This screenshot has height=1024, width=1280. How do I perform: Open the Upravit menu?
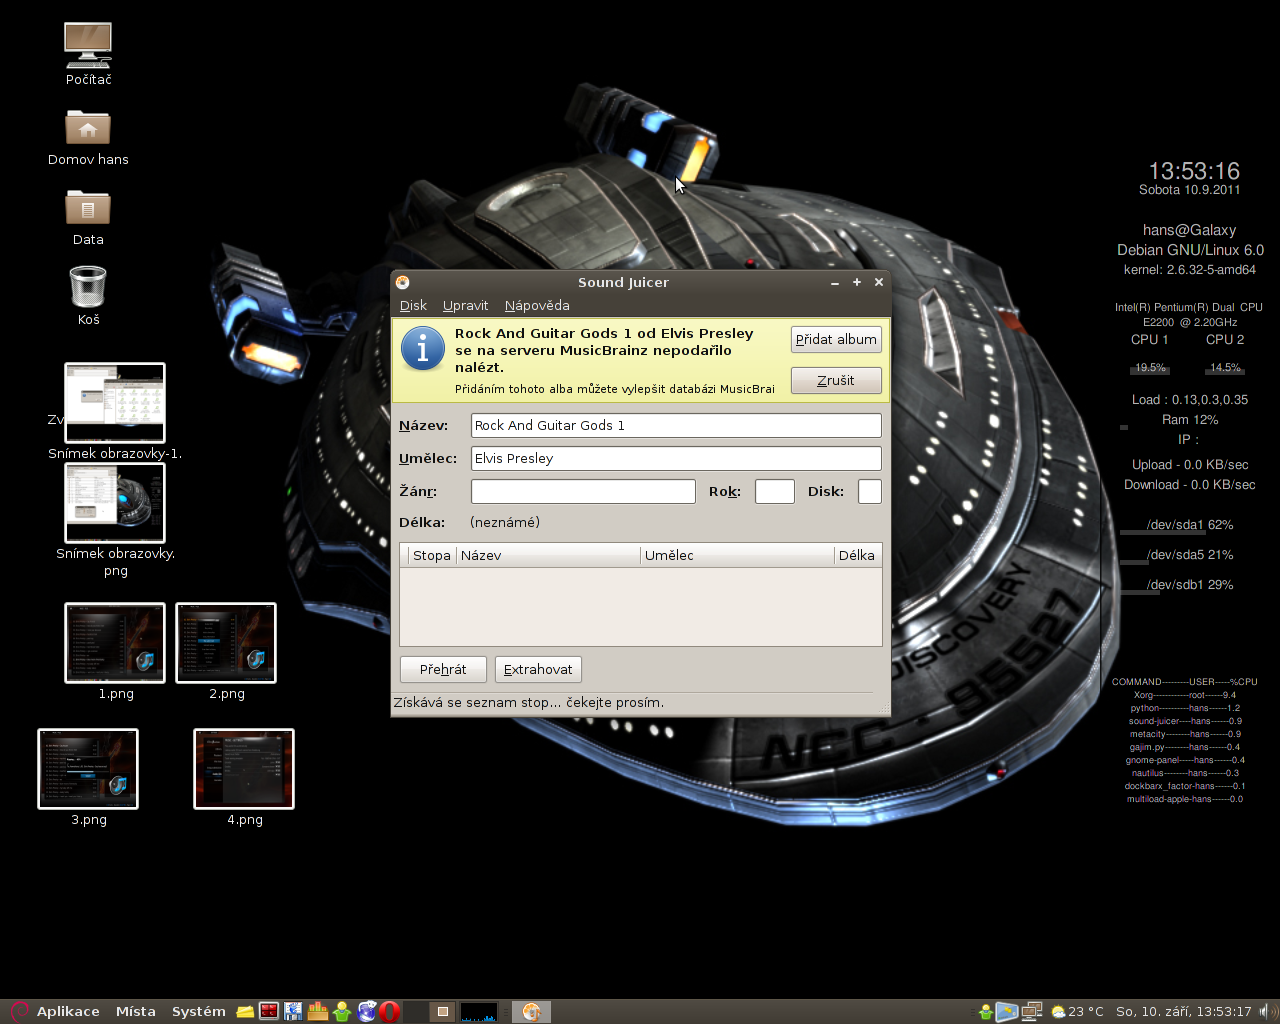pos(465,306)
